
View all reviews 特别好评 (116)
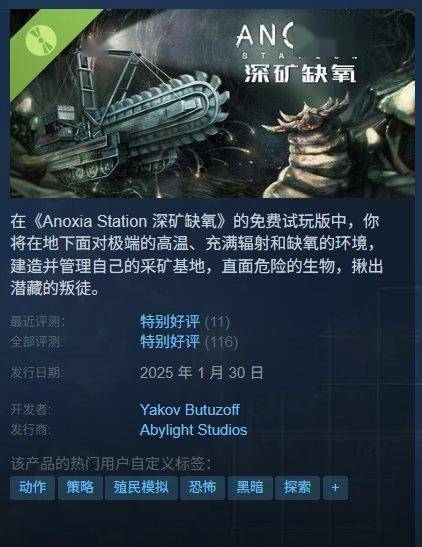(189, 342)
